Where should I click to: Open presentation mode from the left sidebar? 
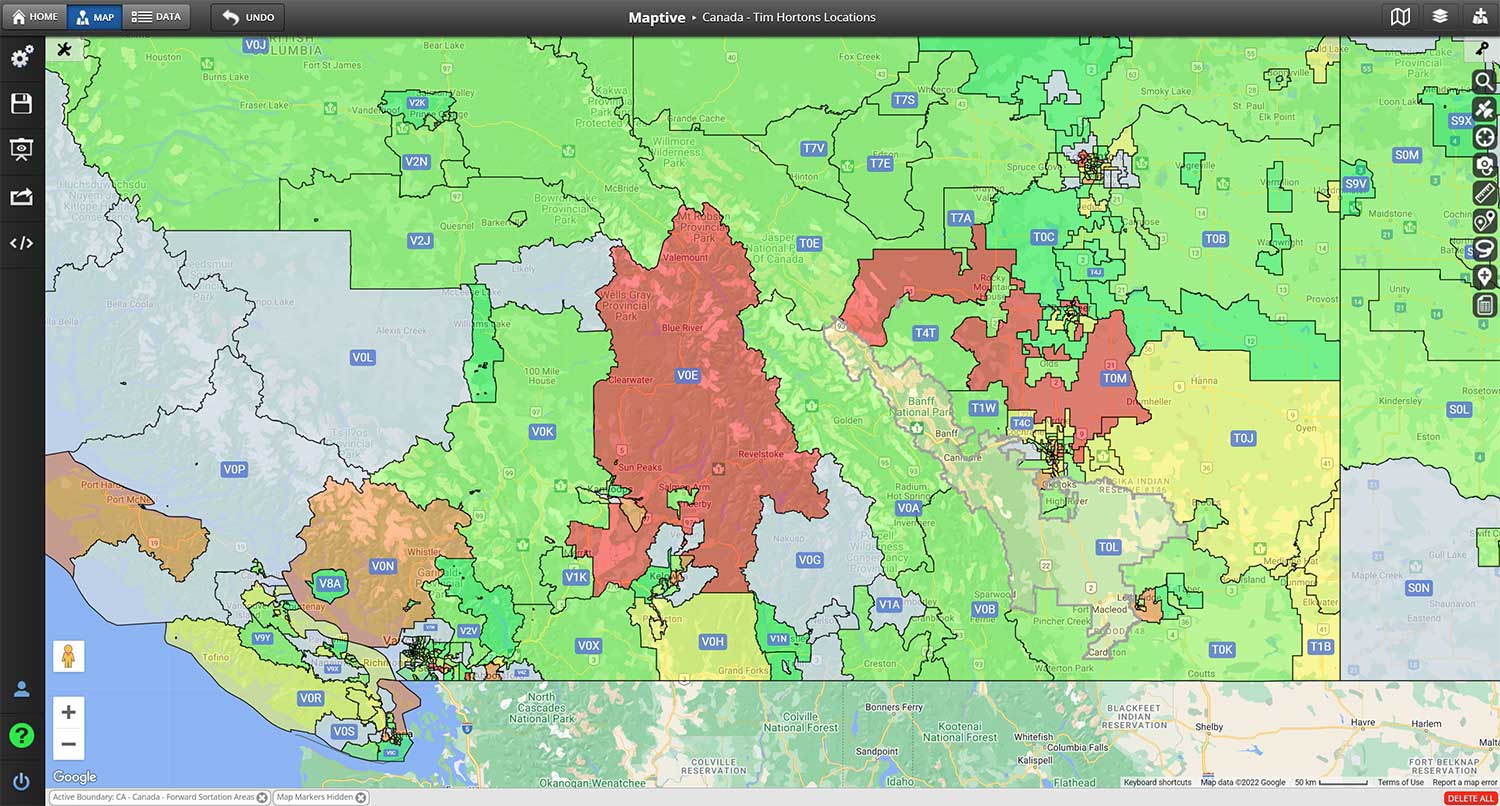click(22, 149)
